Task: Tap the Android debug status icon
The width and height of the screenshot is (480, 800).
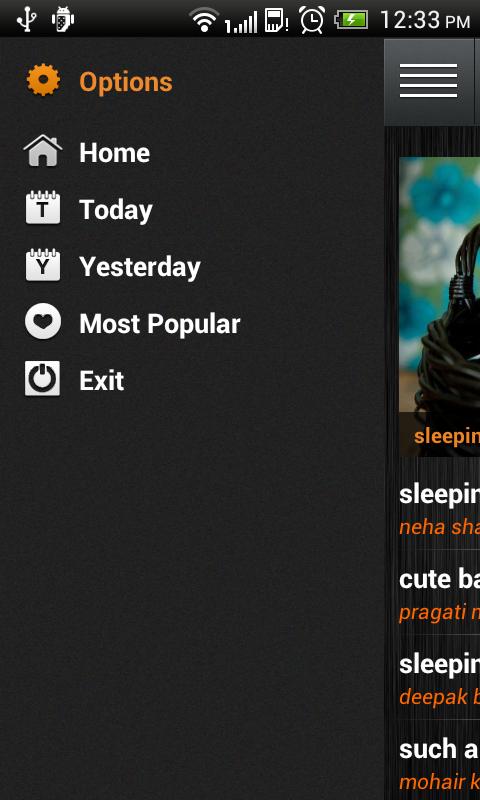Action: click(63, 19)
